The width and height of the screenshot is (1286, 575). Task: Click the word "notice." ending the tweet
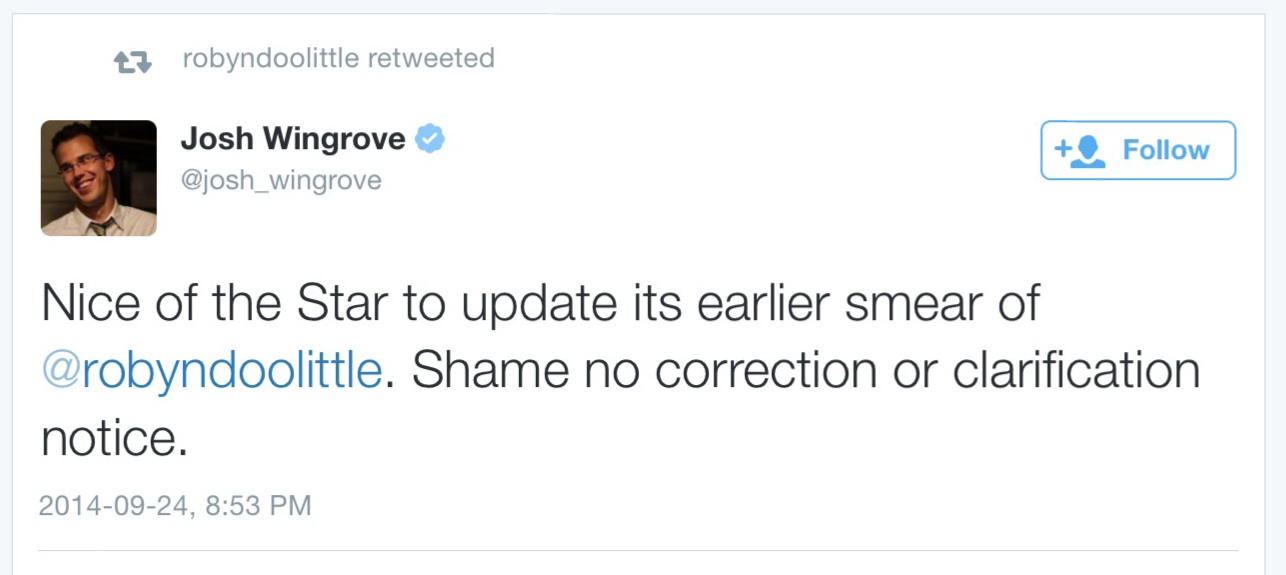point(114,438)
